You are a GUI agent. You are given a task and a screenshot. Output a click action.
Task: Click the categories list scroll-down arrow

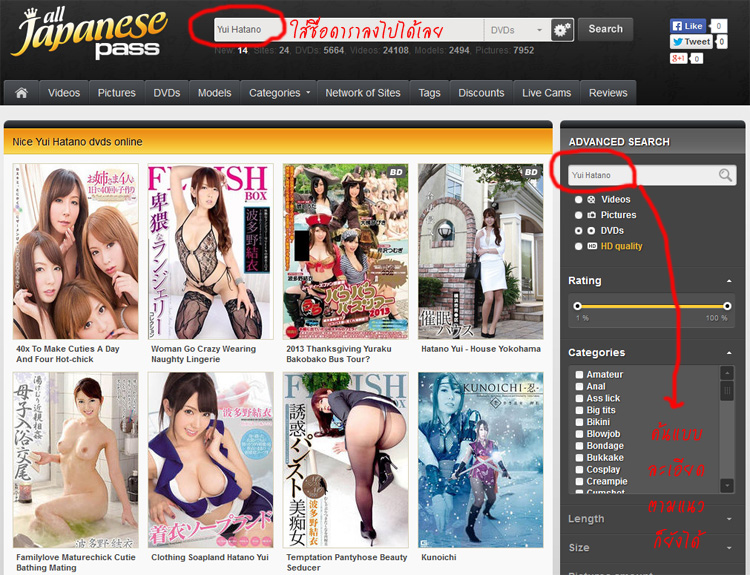click(727, 486)
